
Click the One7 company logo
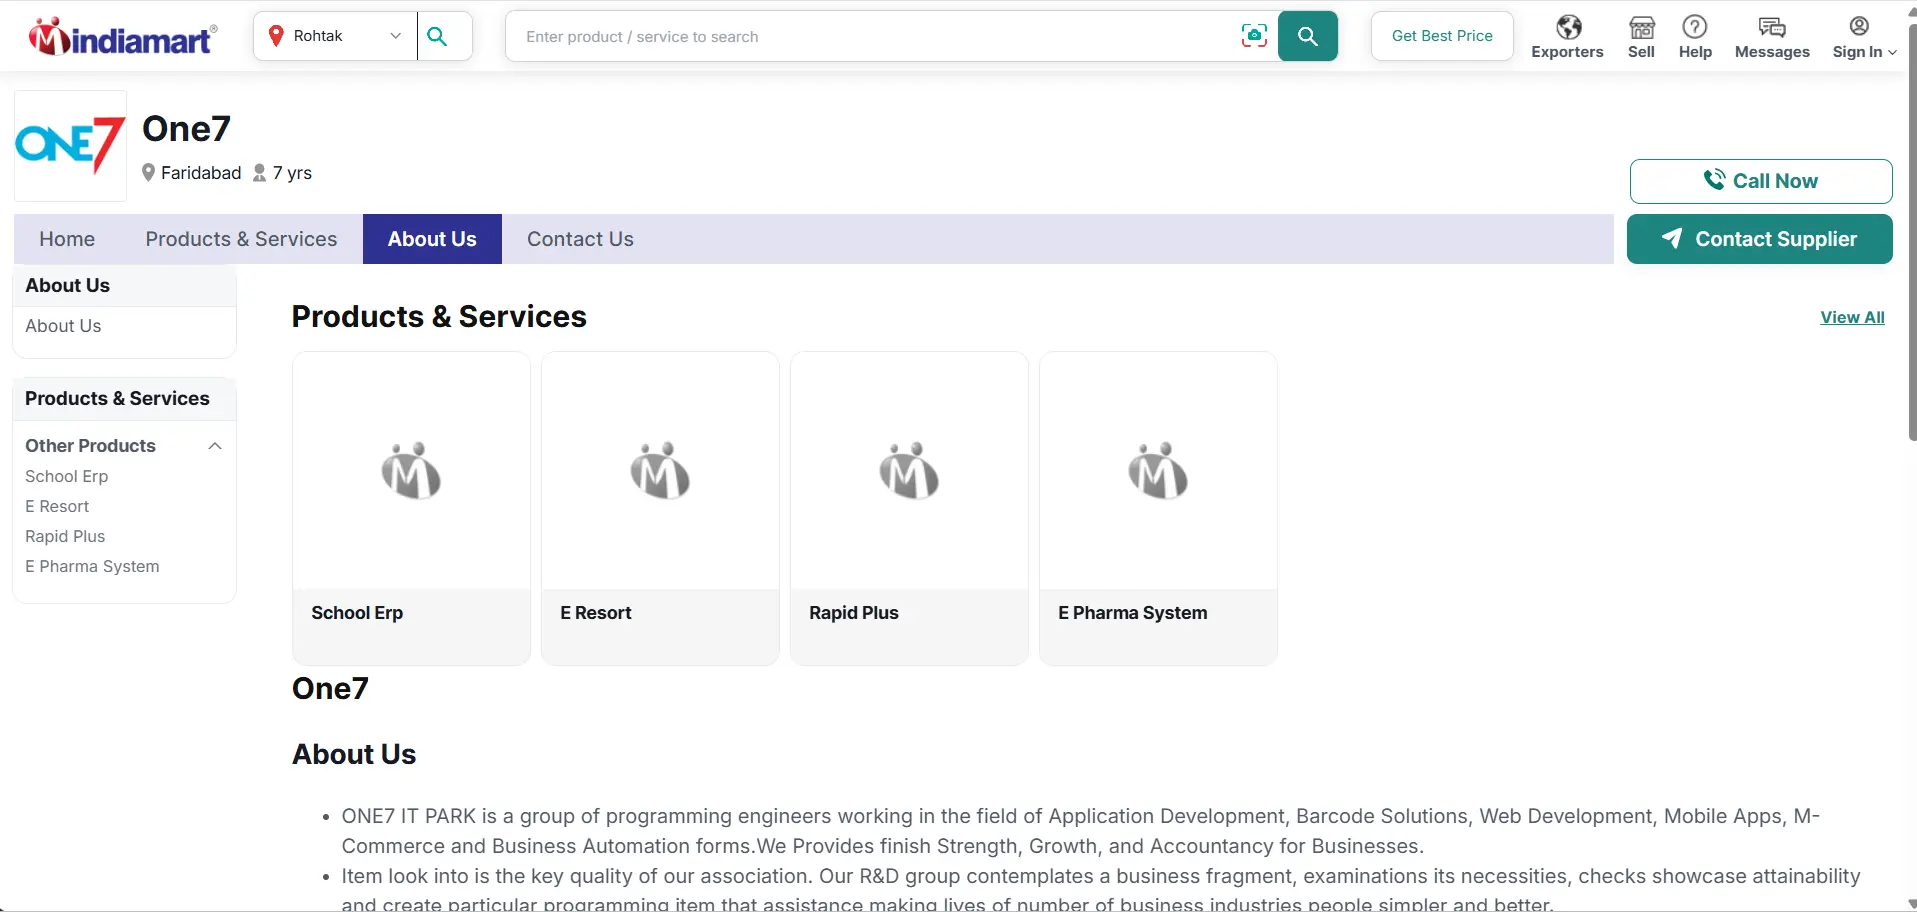[70, 146]
